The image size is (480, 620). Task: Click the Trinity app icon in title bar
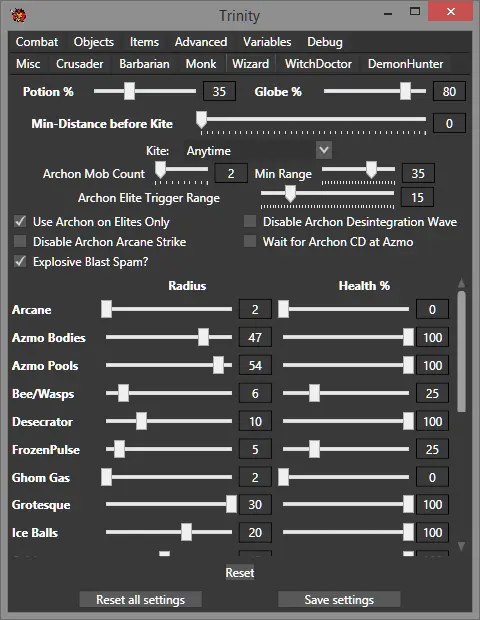coord(18,15)
